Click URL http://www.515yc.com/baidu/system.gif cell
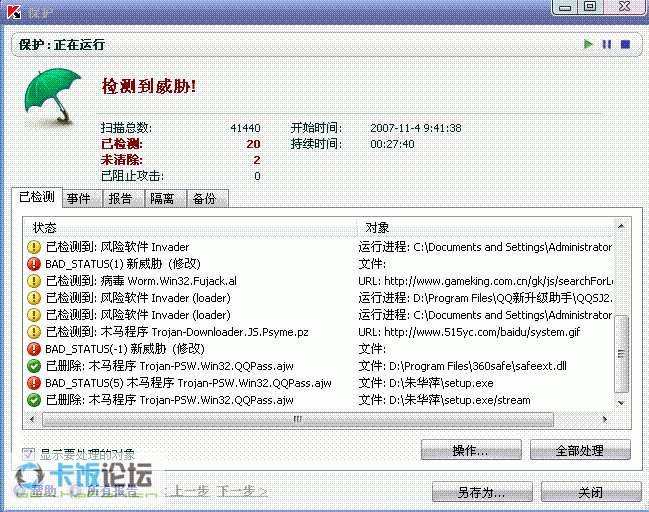The height and width of the screenshot is (512, 649). 469,332
